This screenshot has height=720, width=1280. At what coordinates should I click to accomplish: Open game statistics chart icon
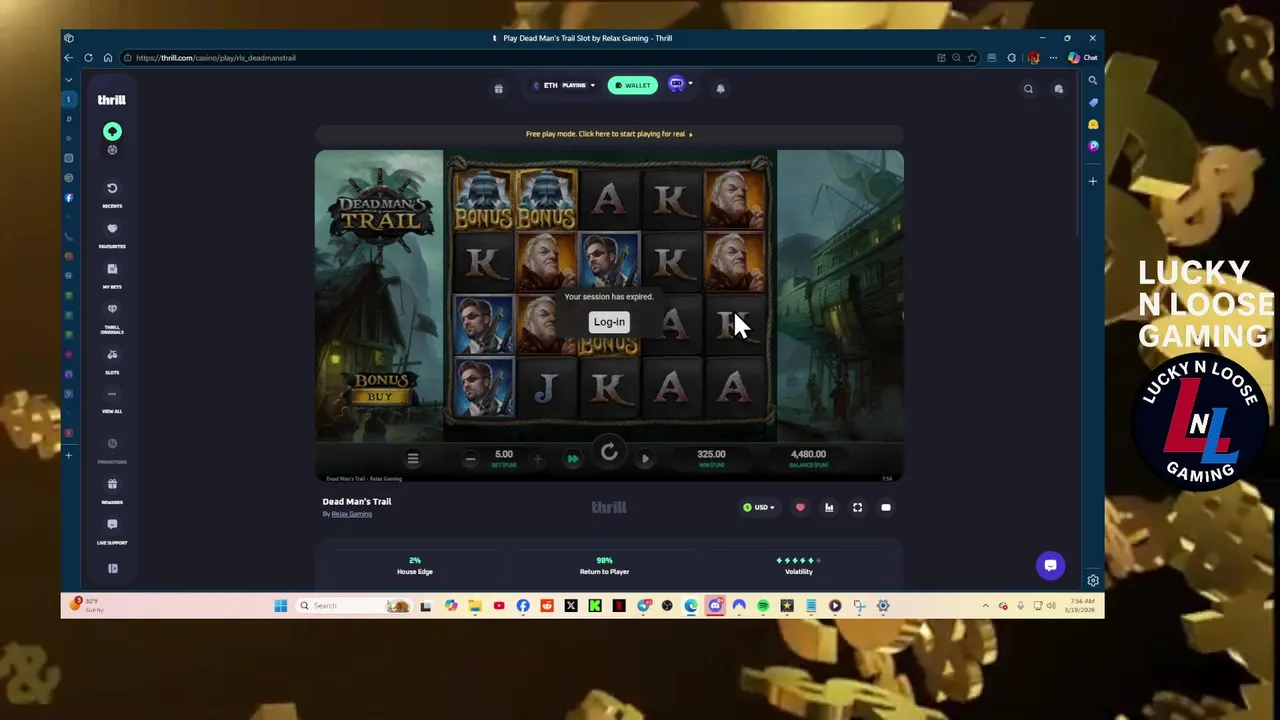click(829, 508)
